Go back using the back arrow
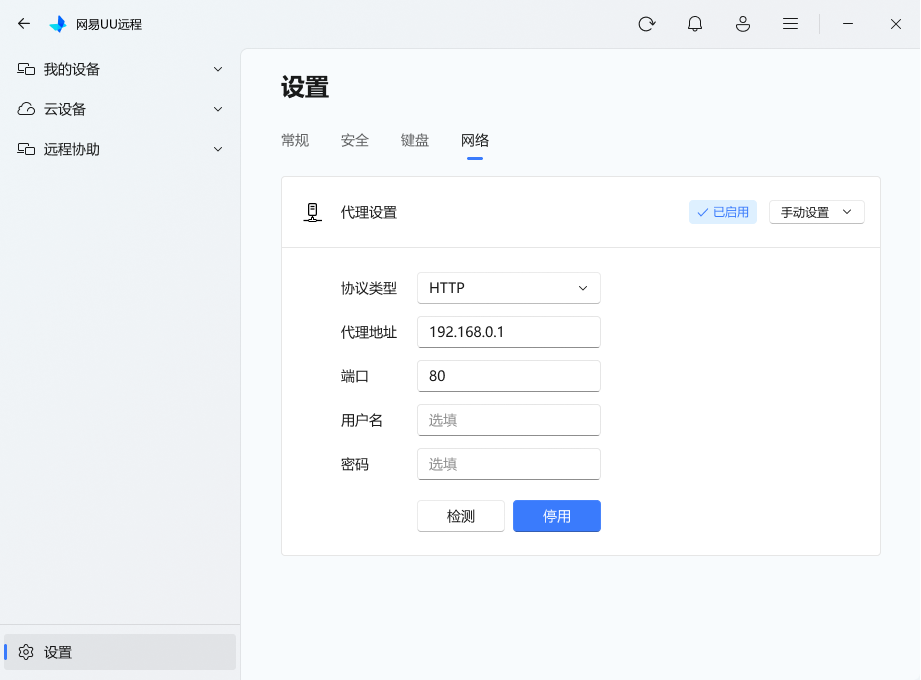 (x=23, y=23)
